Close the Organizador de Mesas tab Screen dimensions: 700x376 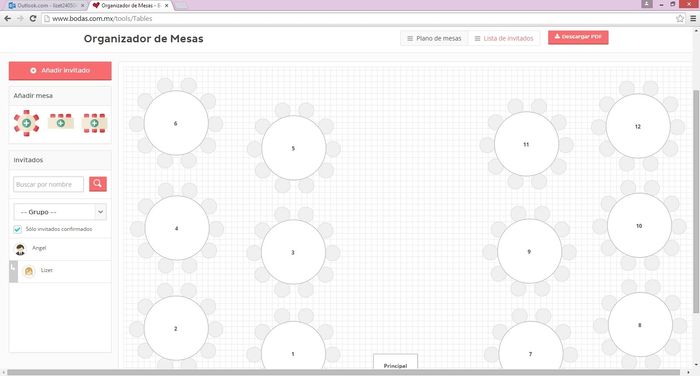167,6
